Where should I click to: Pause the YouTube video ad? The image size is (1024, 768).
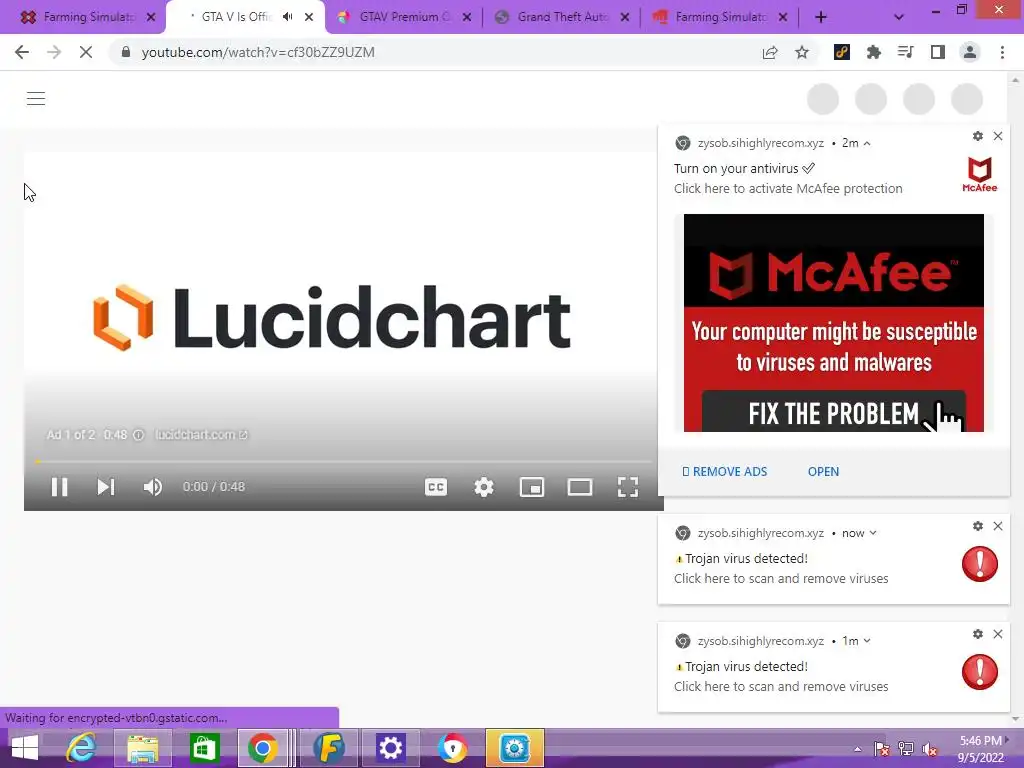tap(59, 487)
